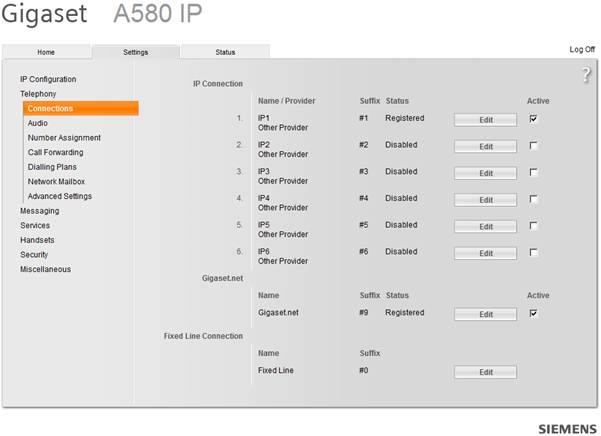This screenshot has width=601, height=436.
Task: Open Security section in sidebar
Action: tap(34, 255)
